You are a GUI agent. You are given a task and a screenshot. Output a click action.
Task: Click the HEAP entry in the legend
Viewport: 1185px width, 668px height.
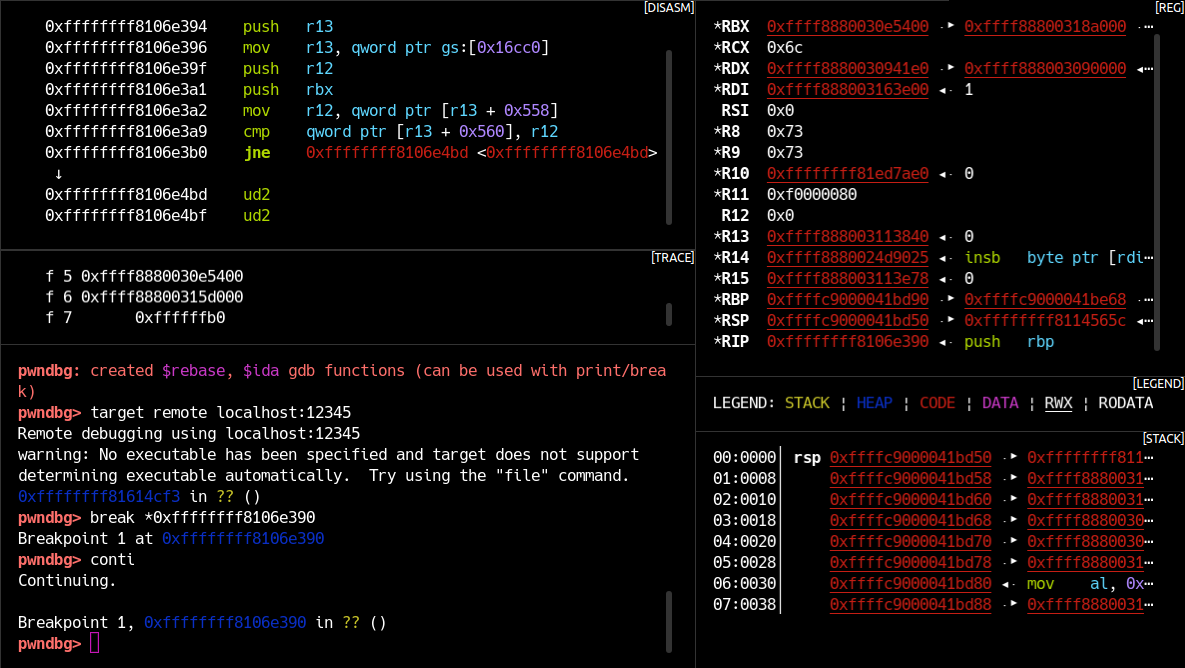click(874, 403)
